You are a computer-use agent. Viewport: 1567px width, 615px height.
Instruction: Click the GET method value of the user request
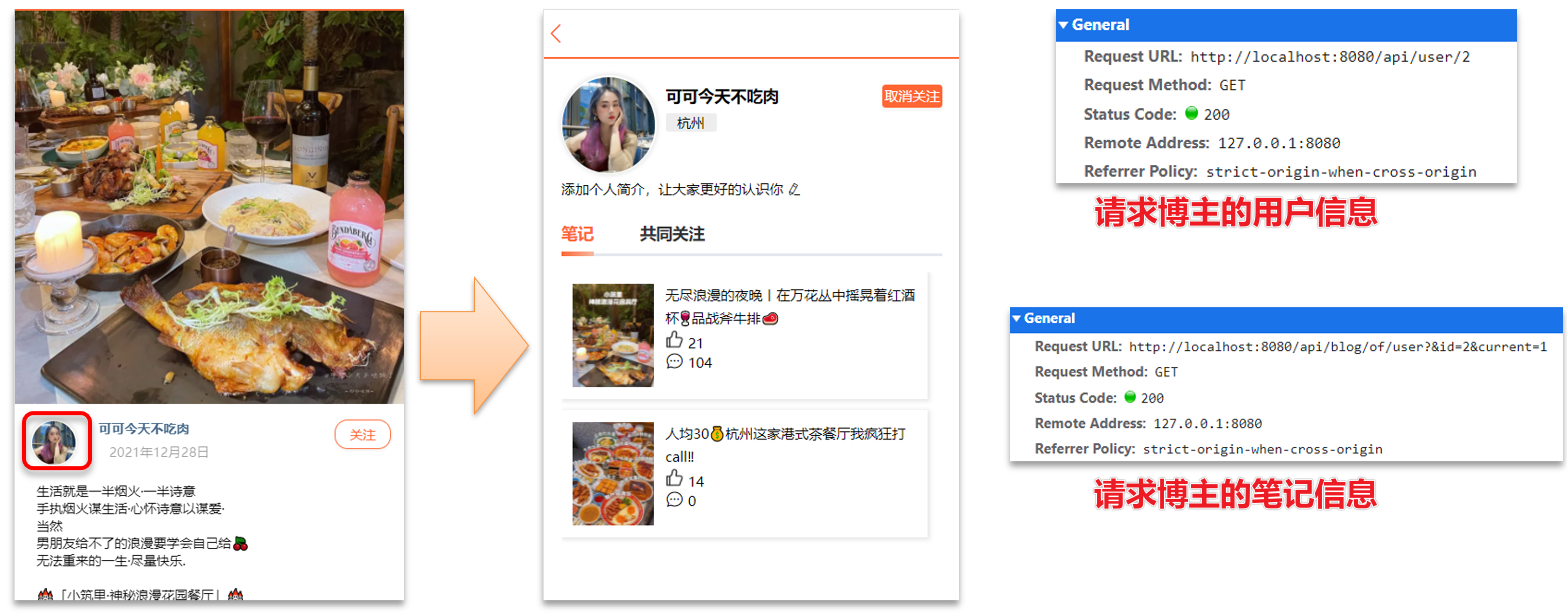(x=1232, y=85)
